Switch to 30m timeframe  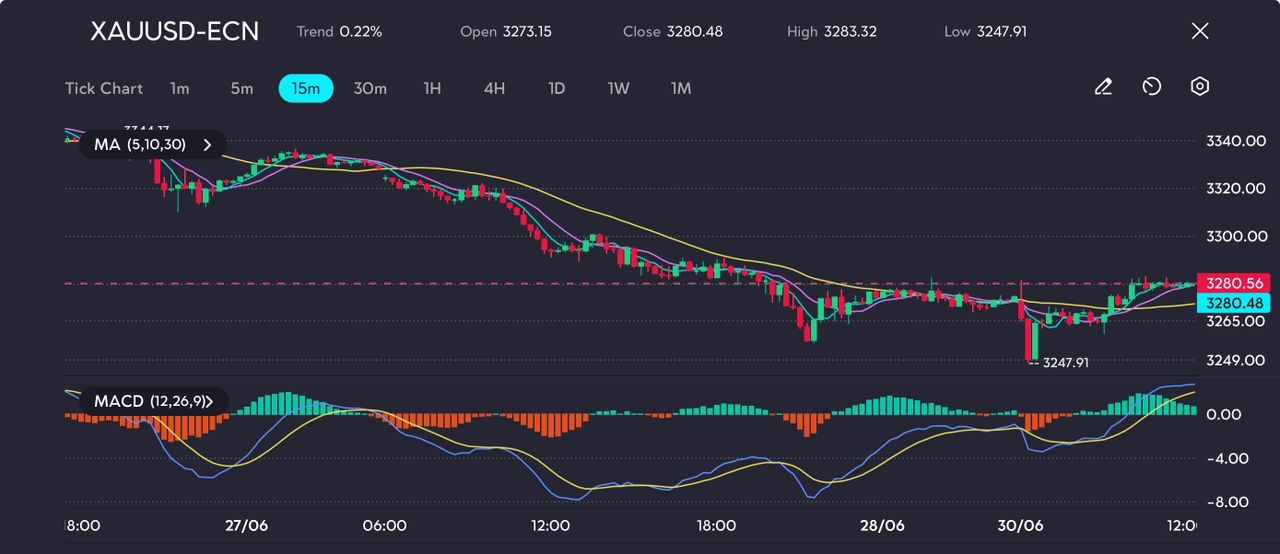(370, 88)
